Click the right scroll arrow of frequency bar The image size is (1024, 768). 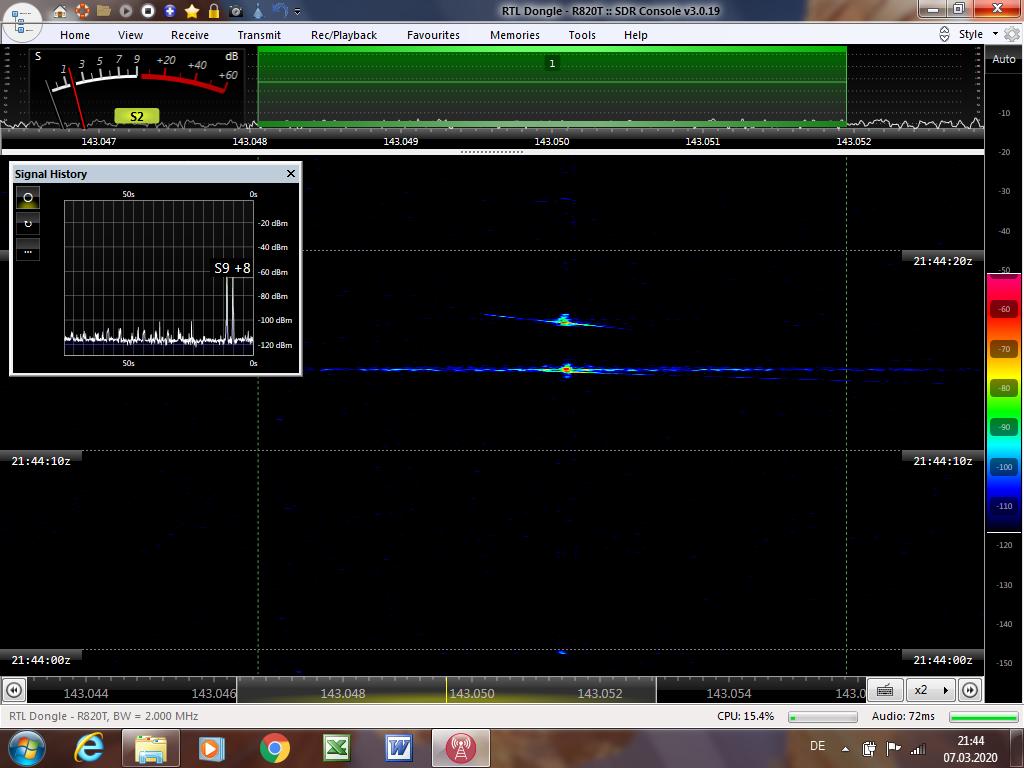tap(970, 690)
